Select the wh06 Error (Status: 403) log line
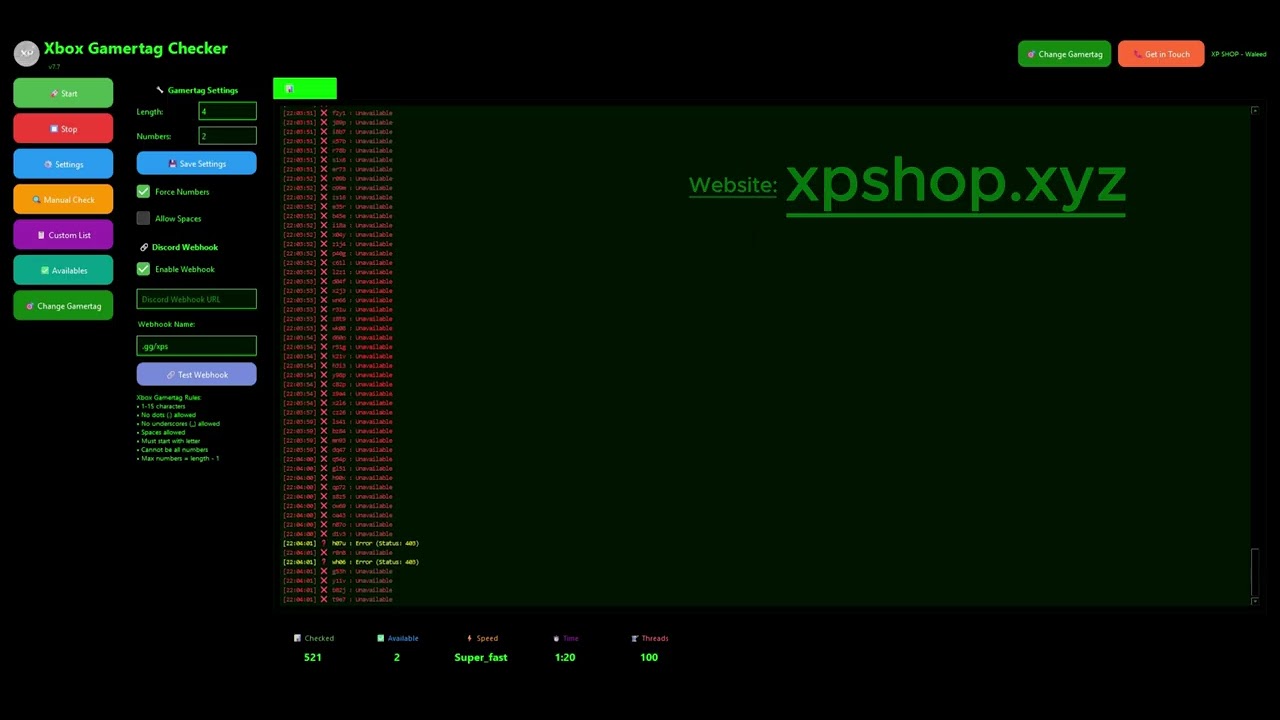Viewport: 1280px width, 720px height. point(351,562)
